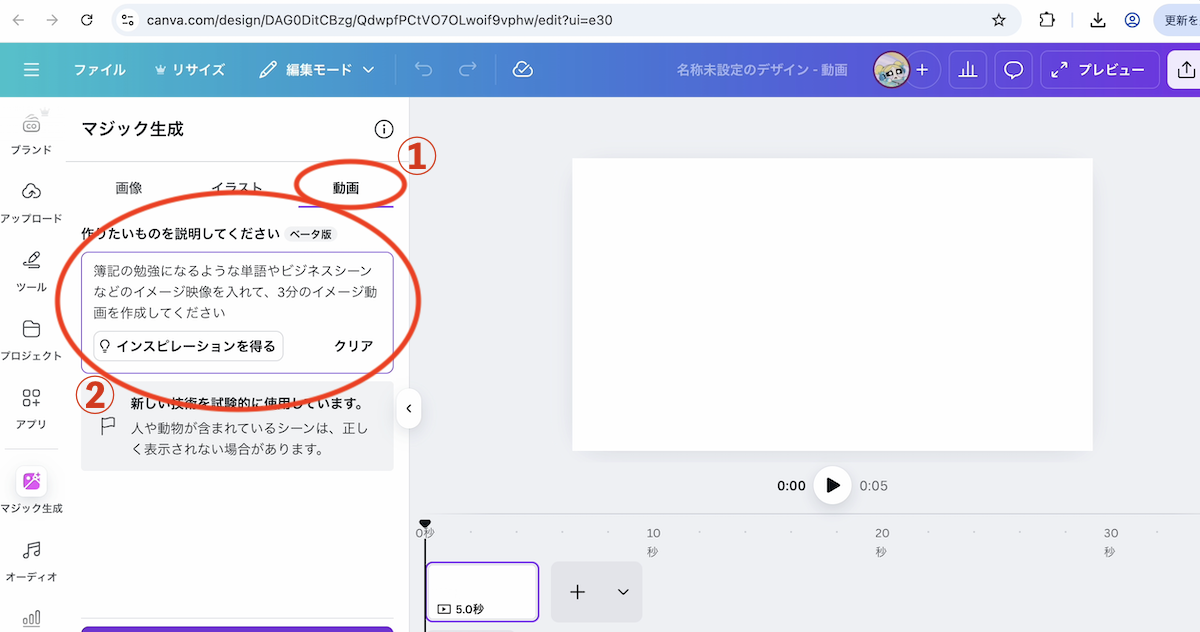The width and height of the screenshot is (1200, 632).
Task: Open the analytics bar chart icon
Action: [967, 70]
